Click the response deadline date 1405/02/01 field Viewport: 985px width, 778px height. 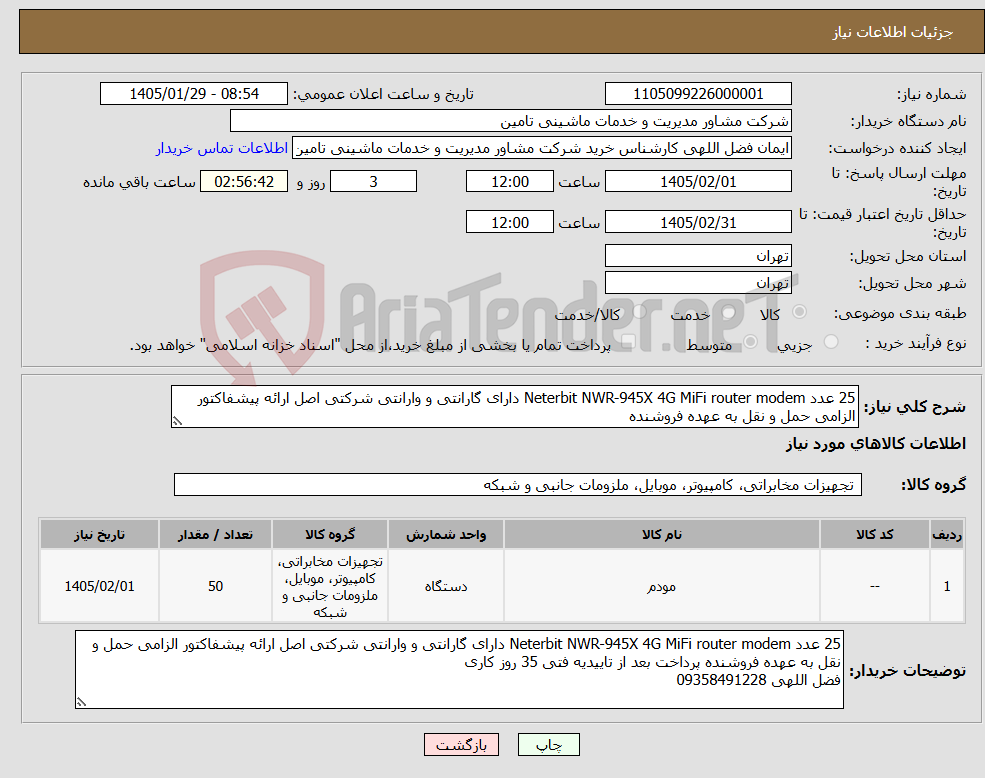coord(698,182)
